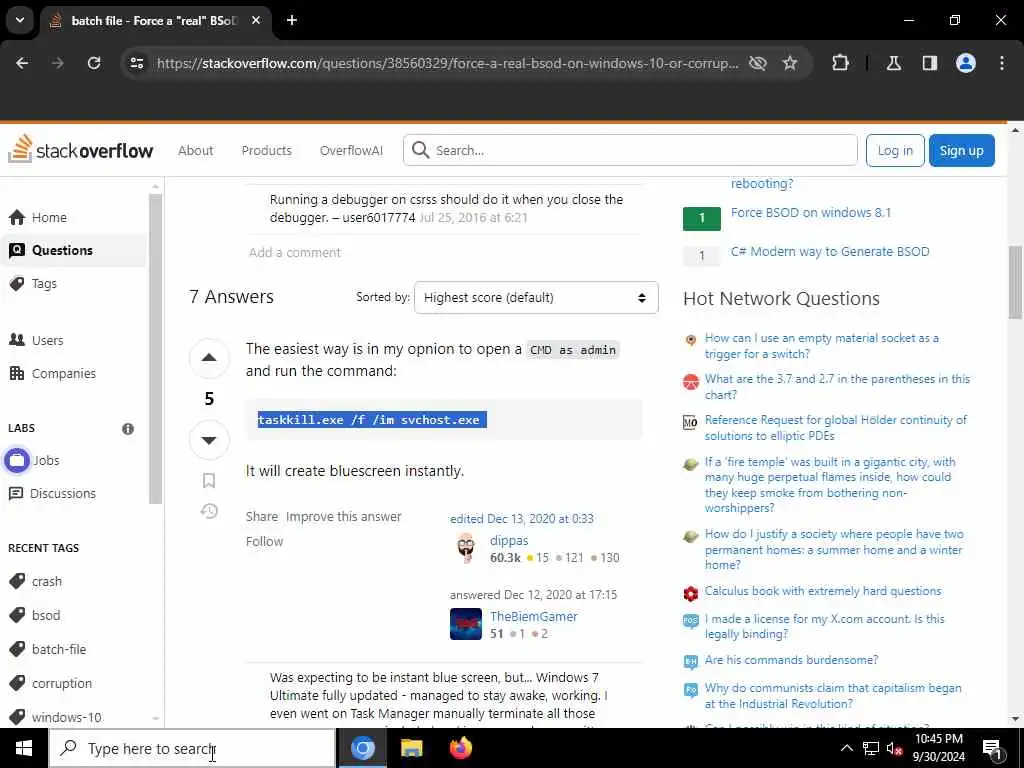The width and height of the screenshot is (1024, 768).
Task: Expand the tab search dropdown
Action: point(20,20)
